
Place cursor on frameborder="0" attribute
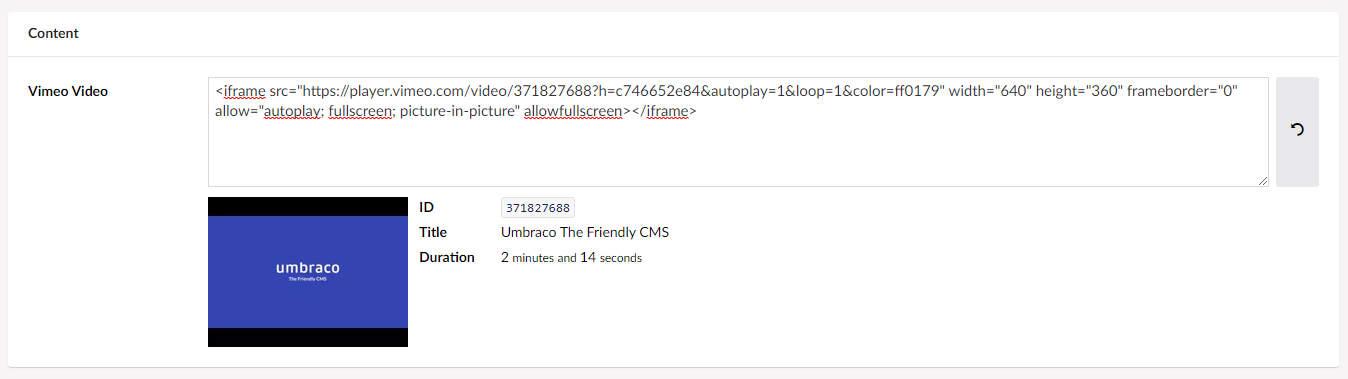(1183, 91)
